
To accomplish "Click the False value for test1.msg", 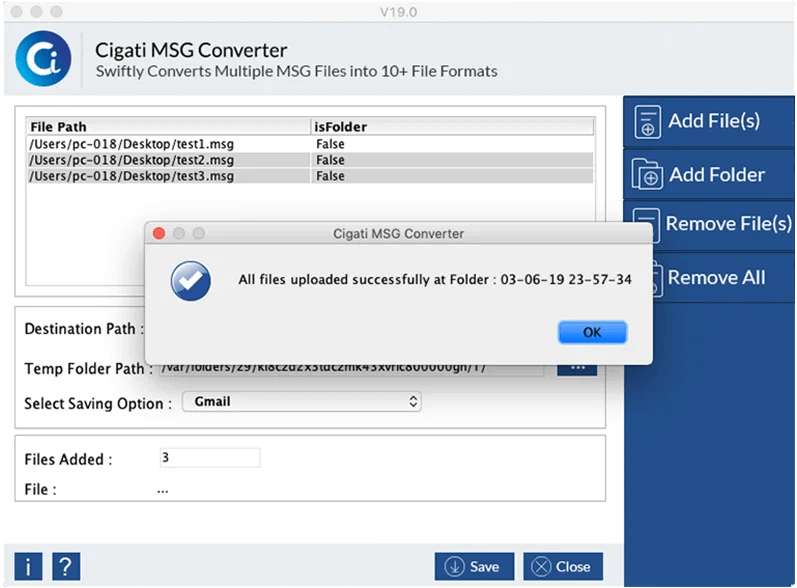I will tap(330, 144).
